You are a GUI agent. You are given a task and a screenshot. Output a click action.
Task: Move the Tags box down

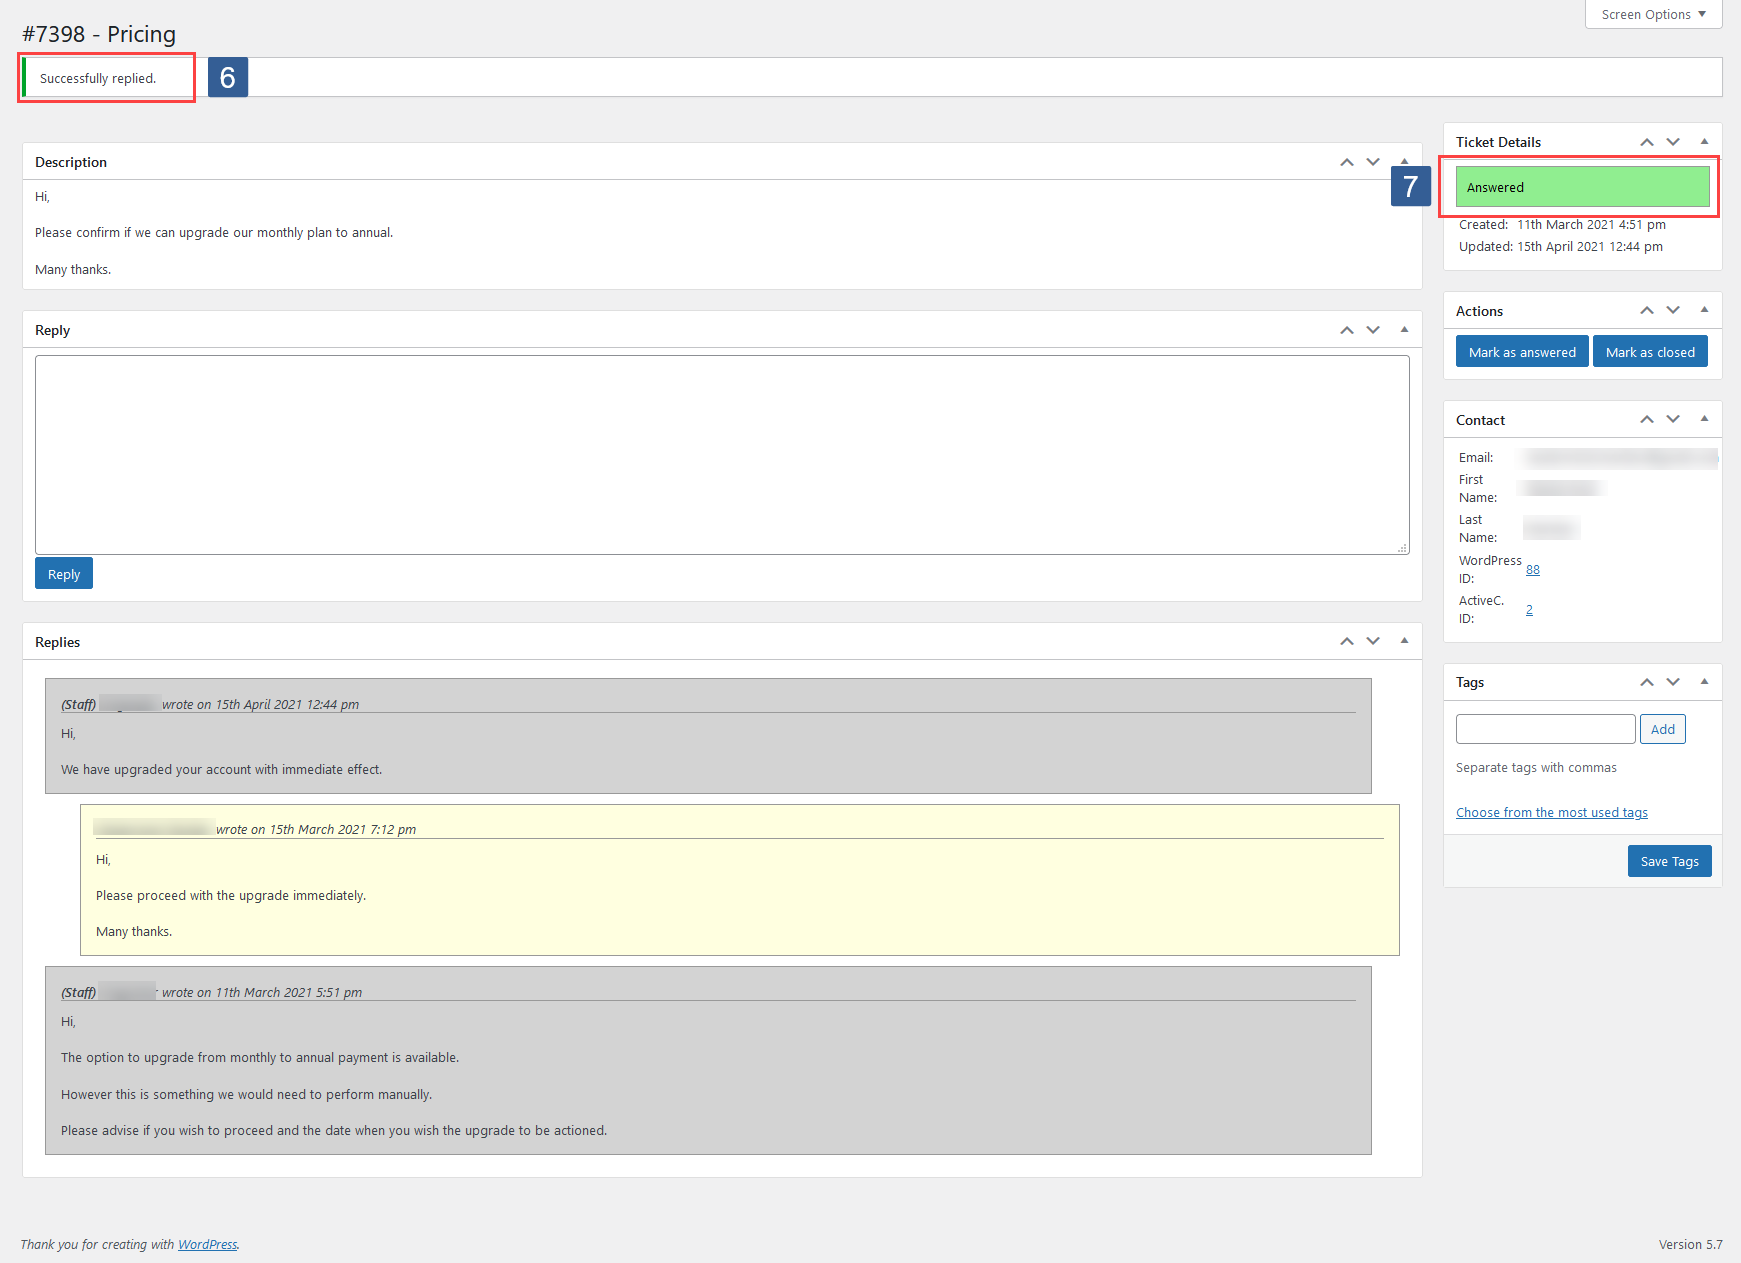pos(1673,681)
